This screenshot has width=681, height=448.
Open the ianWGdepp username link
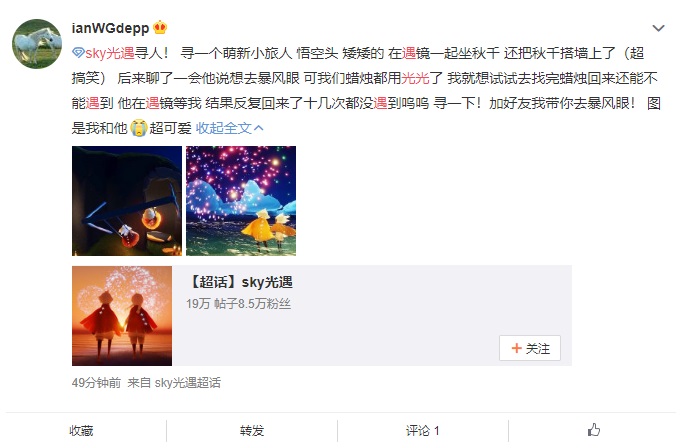tap(110, 28)
